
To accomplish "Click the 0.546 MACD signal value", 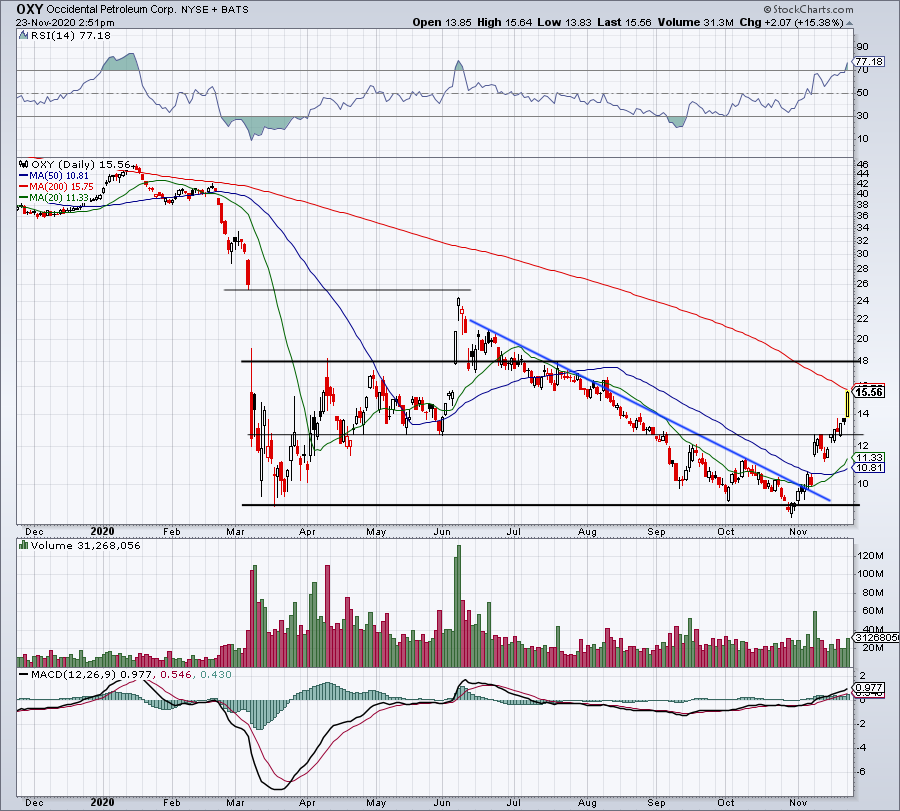I will (x=176, y=674).
